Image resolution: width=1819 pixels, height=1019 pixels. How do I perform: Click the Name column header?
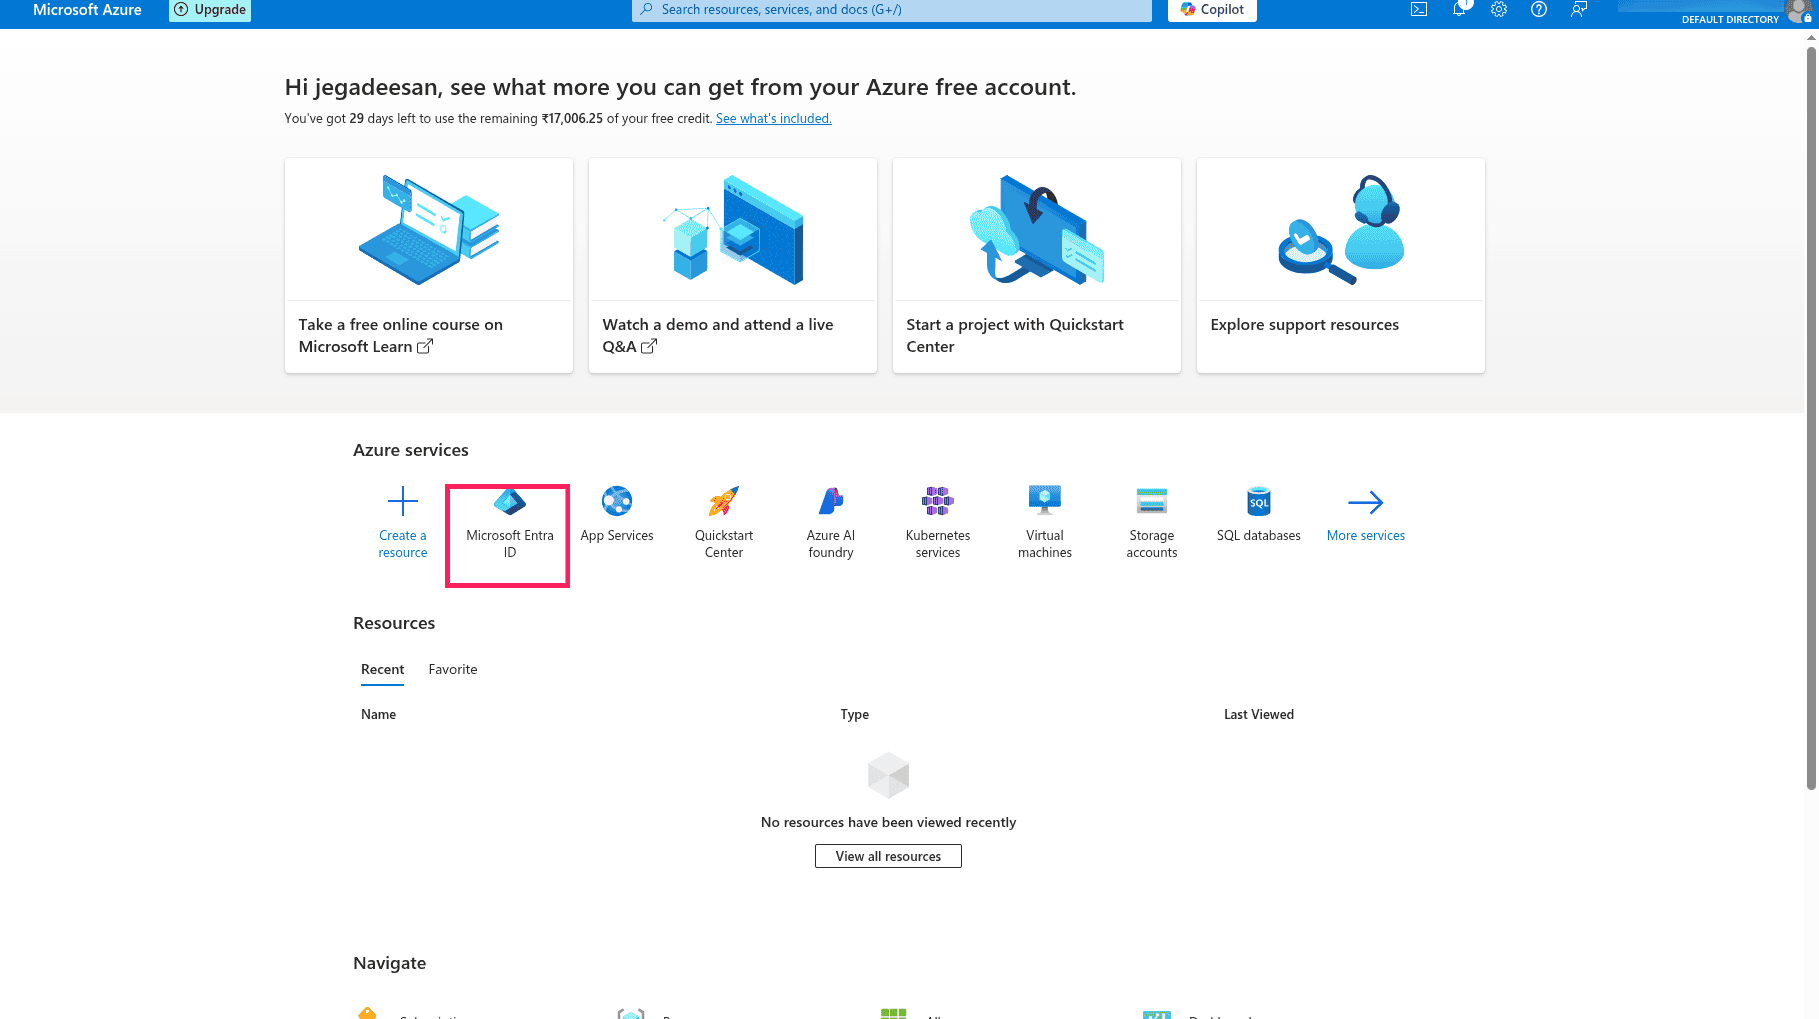[378, 714]
